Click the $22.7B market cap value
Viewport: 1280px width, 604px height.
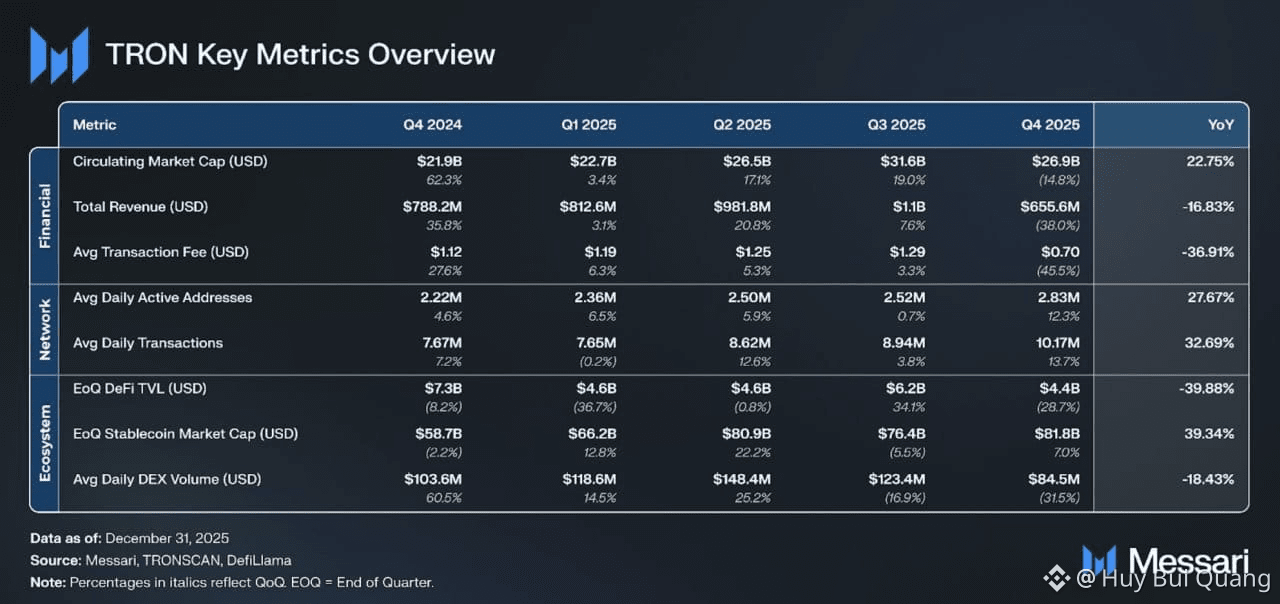(x=594, y=161)
